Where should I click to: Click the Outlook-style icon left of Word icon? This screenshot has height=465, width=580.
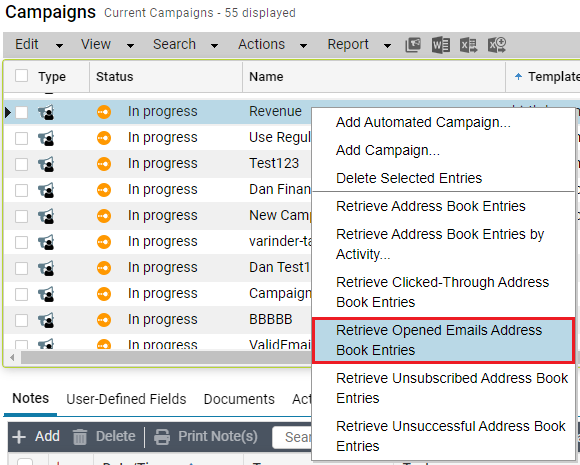[413, 45]
